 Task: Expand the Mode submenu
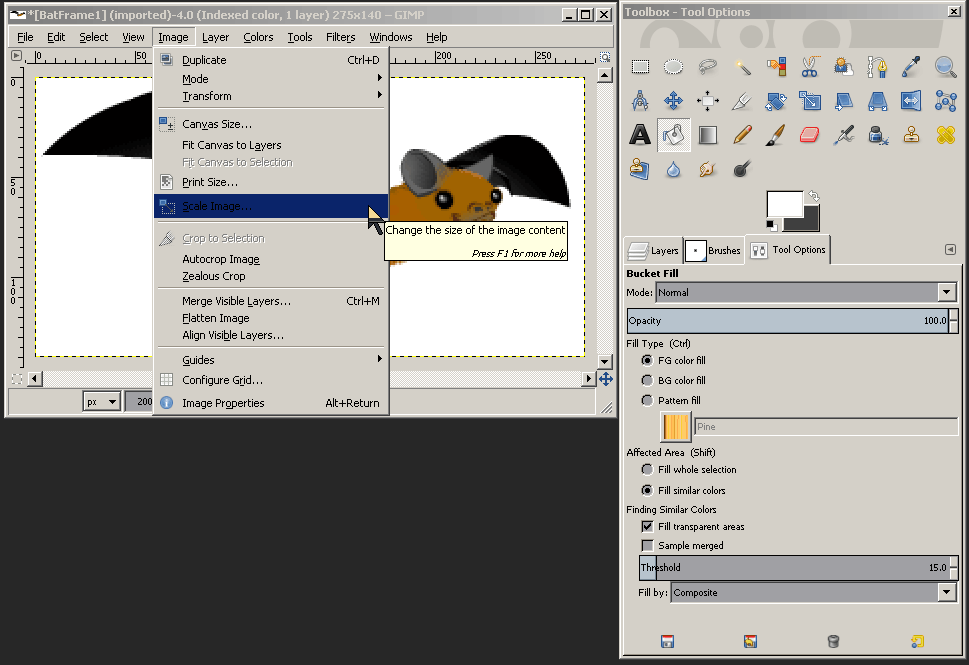[271, 79]
